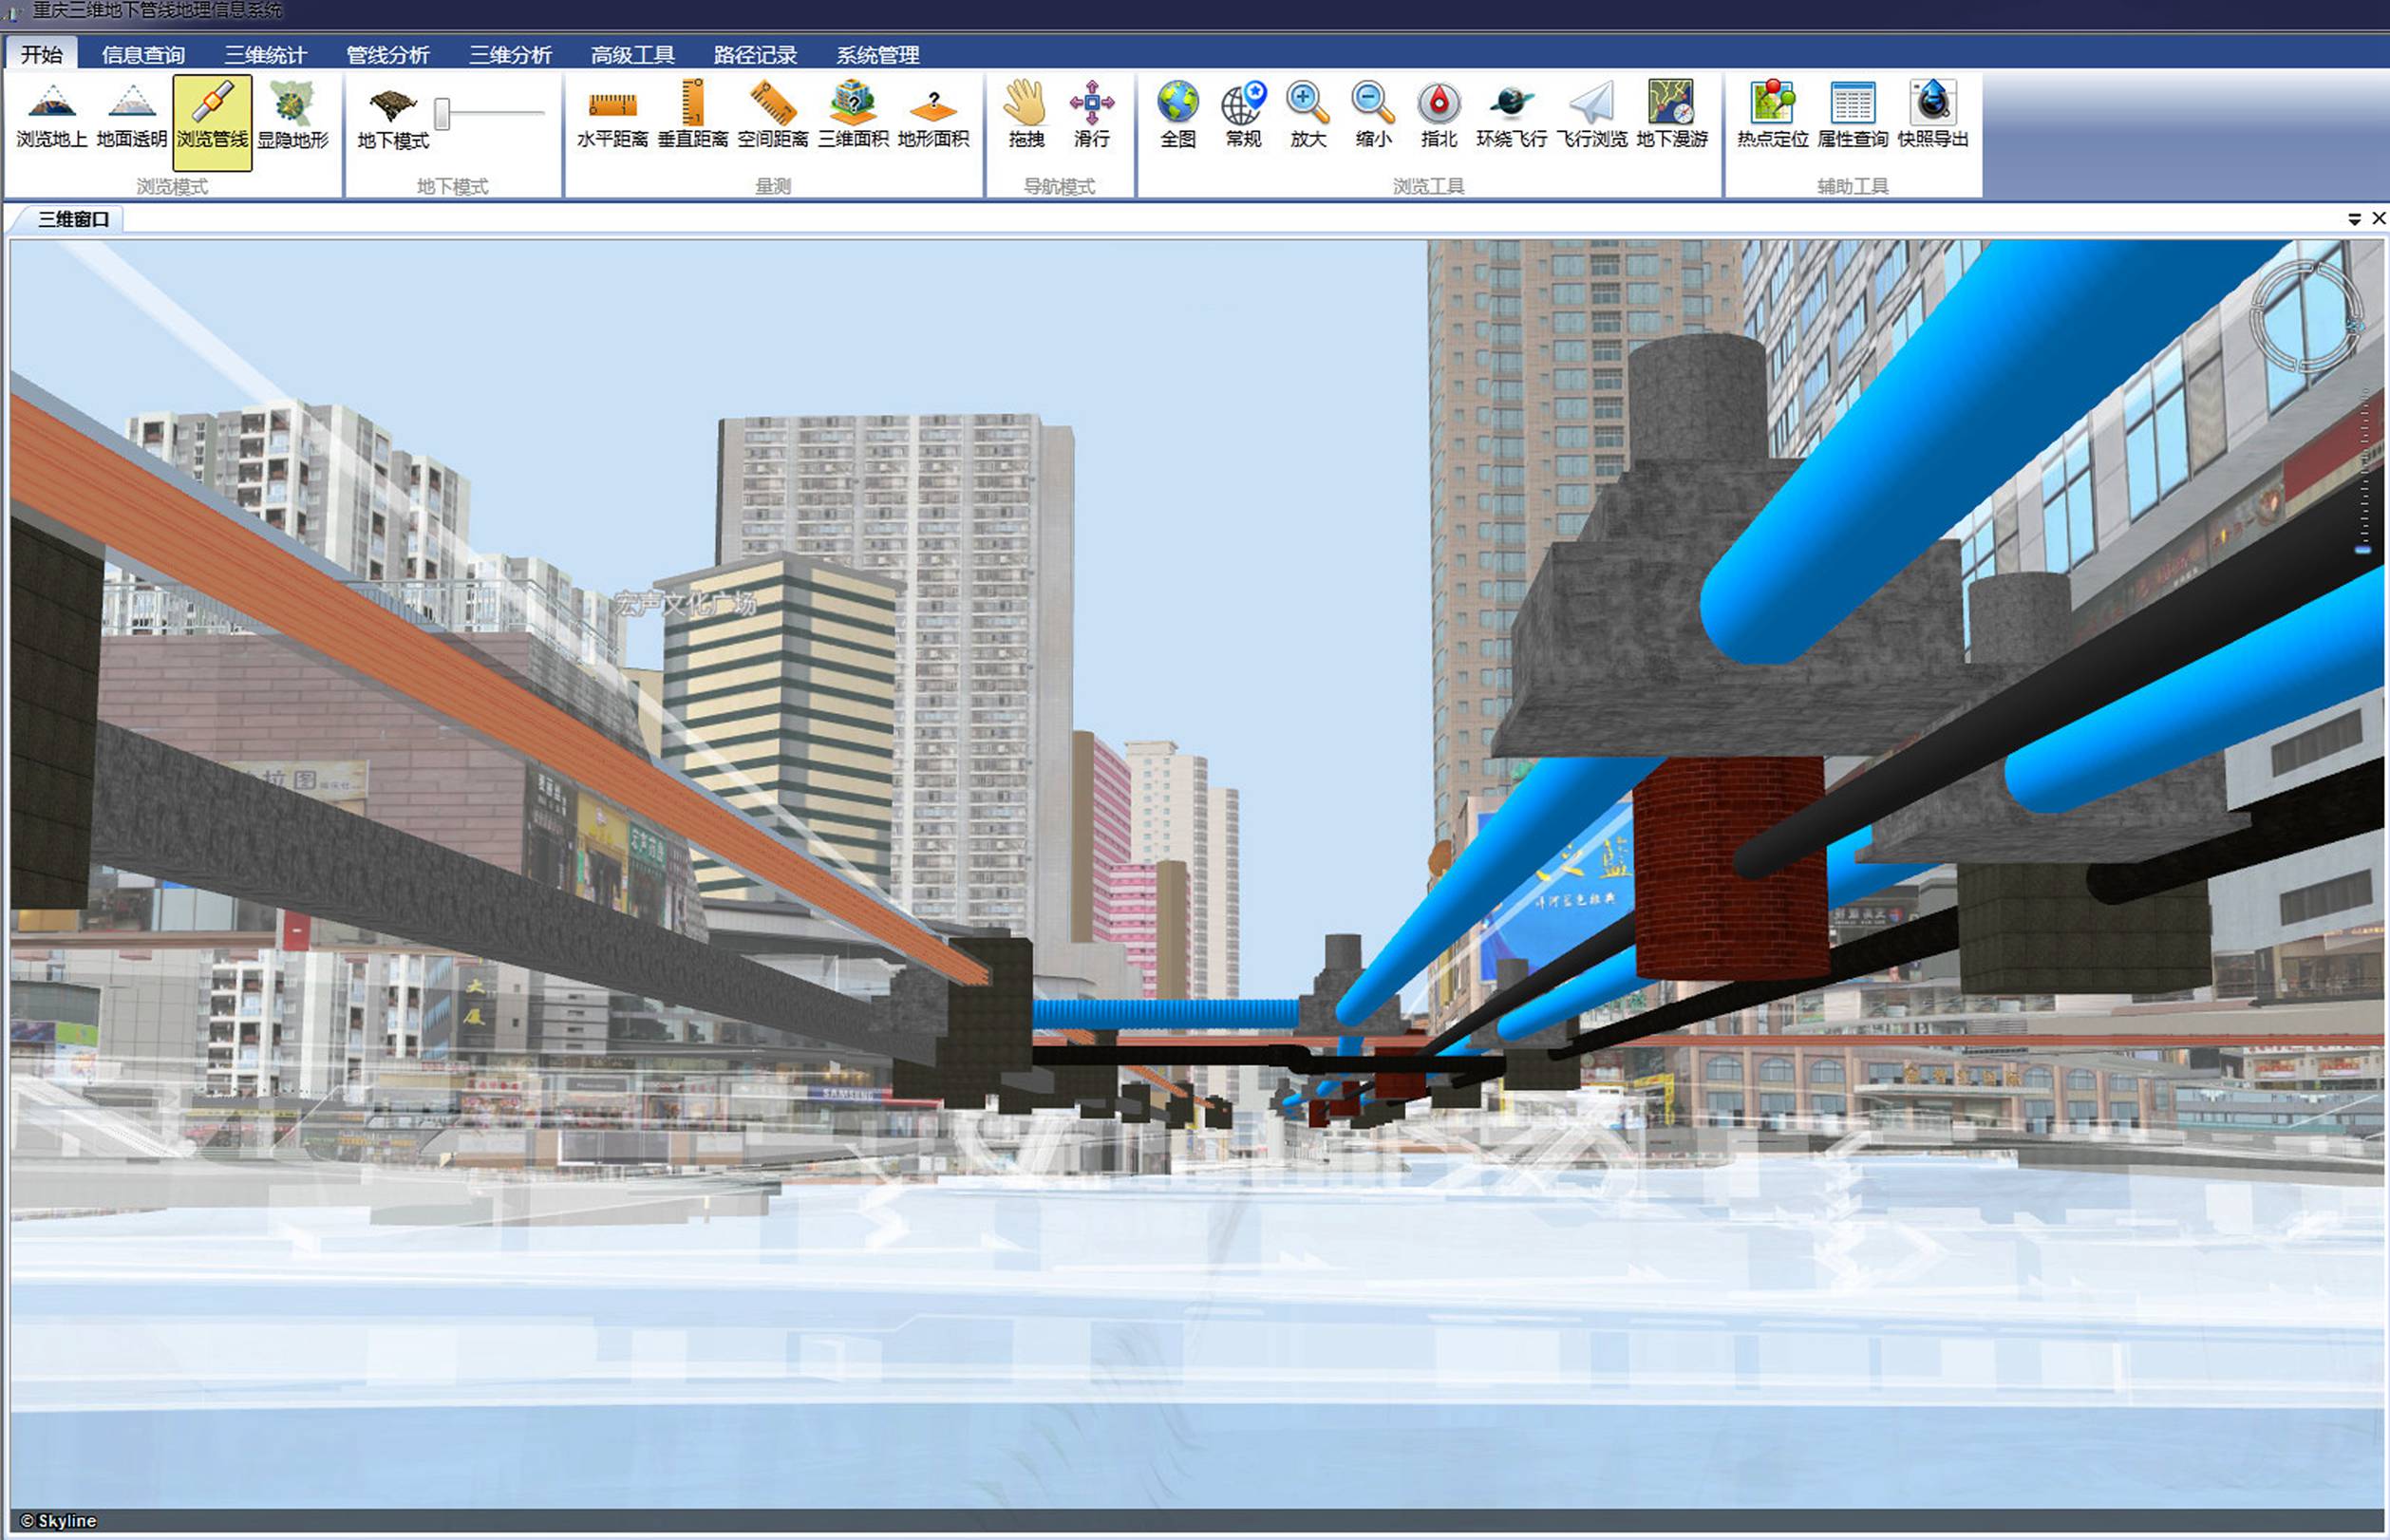Screen dimensions: 2390x1540
Task: Click the underground mode transparency slider
Action: click(x=442, y=113)
